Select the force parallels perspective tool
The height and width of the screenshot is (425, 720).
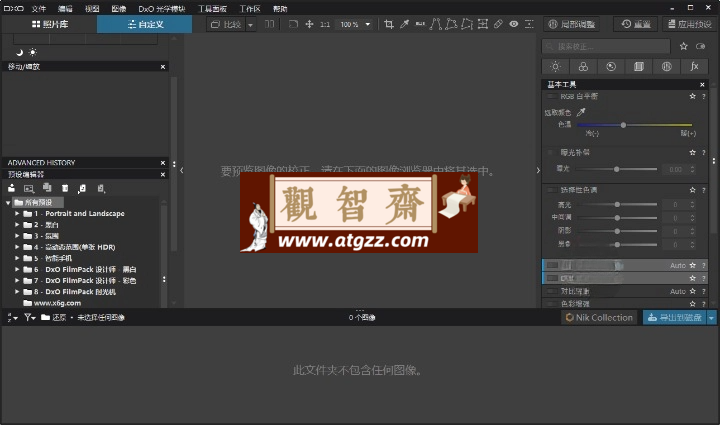436,24
